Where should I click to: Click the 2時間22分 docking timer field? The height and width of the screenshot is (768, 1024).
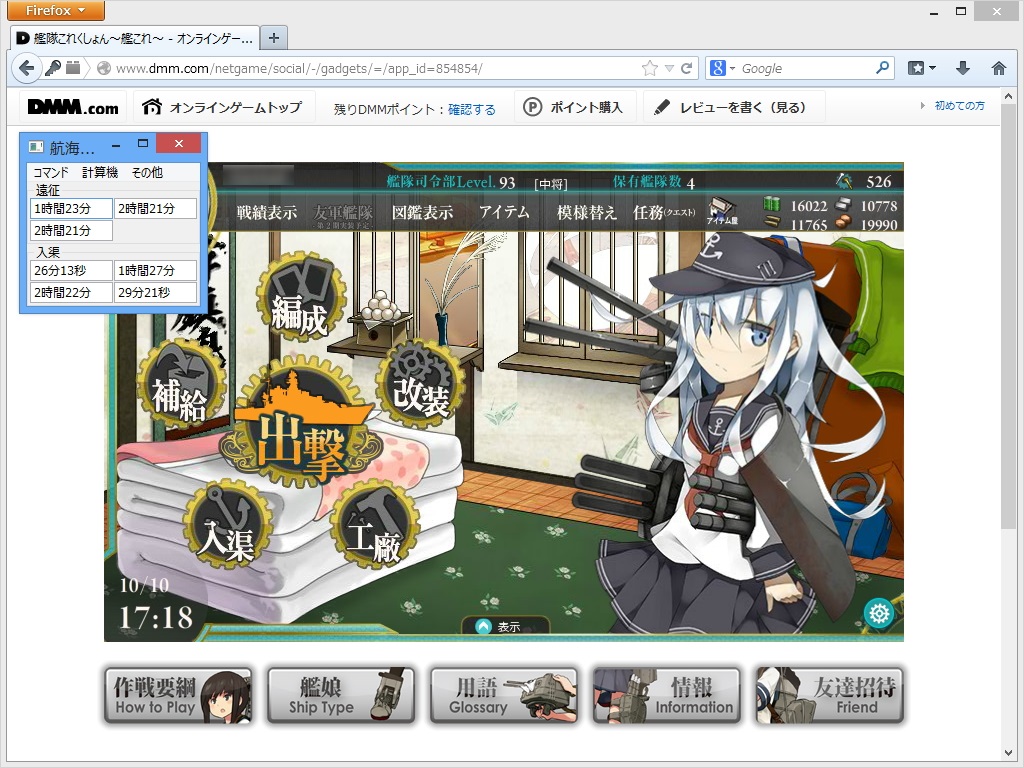coord(71,292)
